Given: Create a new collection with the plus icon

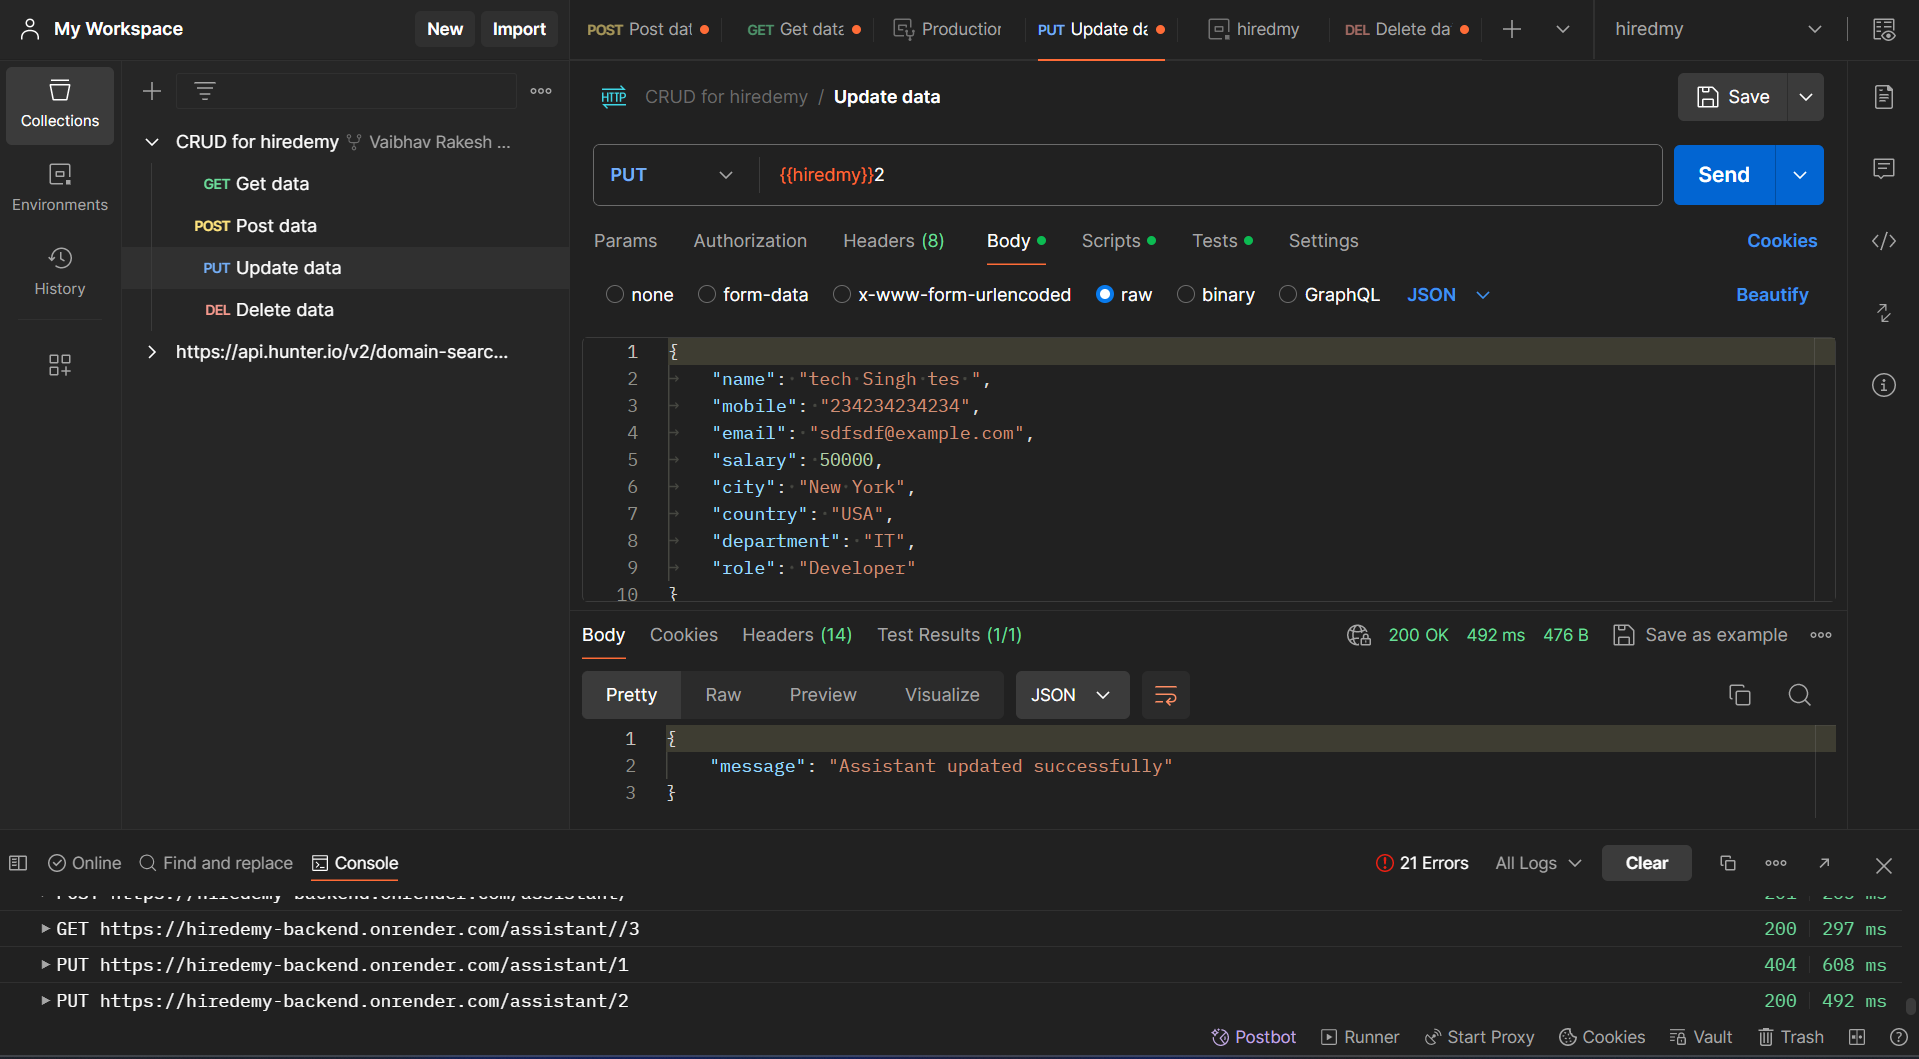Looking at the screenshot, I should click(x=152, y=91).
